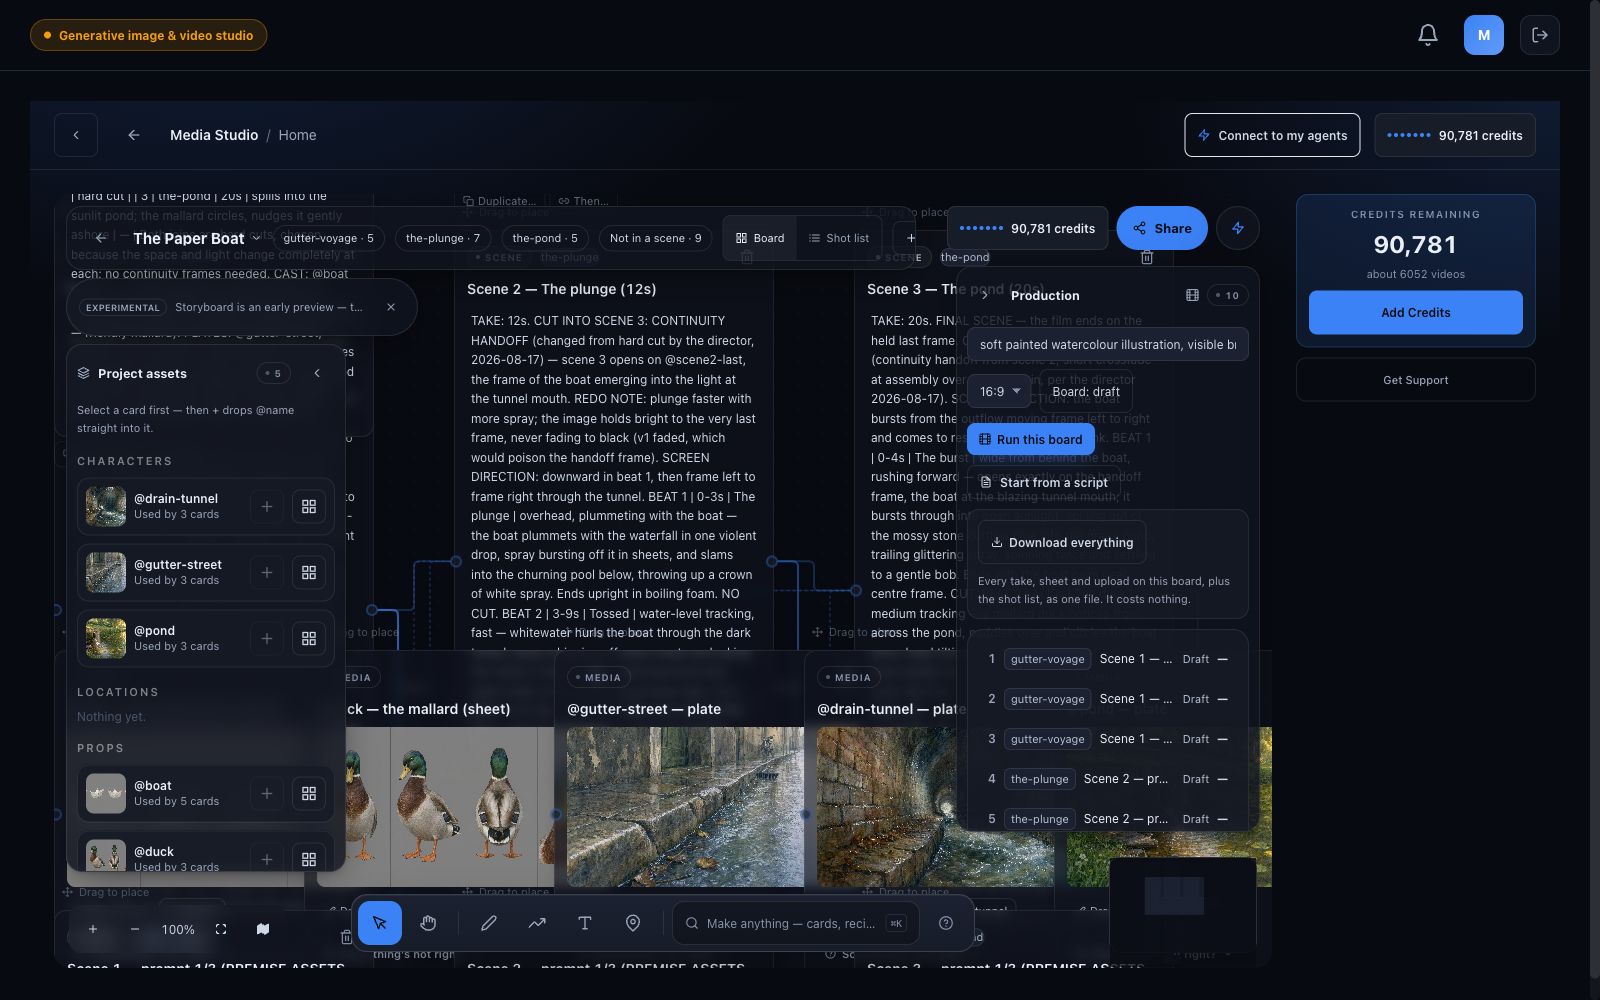Click the back arrow beside The Paper Boat
Viewport: 1600px width, 1000px height.
(101, 238)
